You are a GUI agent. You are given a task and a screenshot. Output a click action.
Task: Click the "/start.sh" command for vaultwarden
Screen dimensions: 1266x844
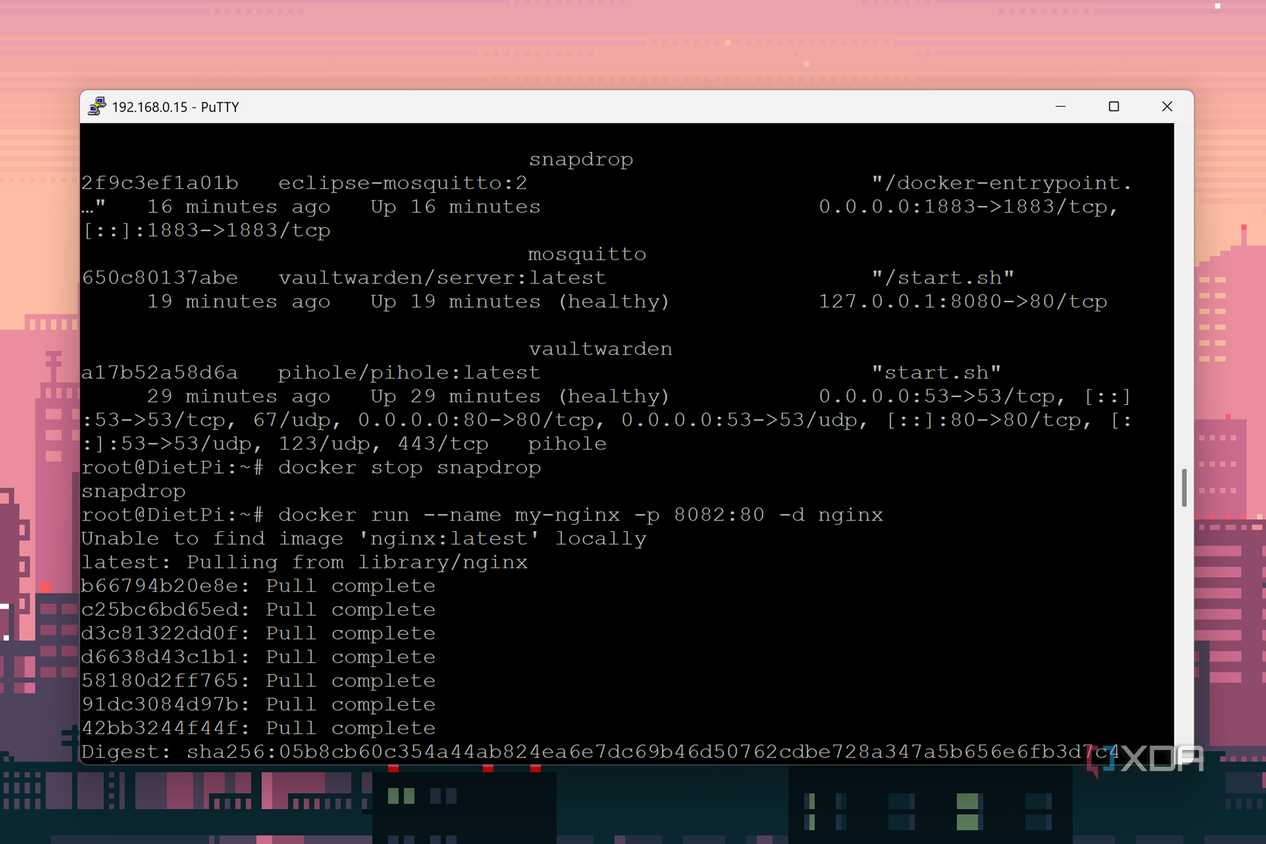pyautogui.click(x=943, y=278)
